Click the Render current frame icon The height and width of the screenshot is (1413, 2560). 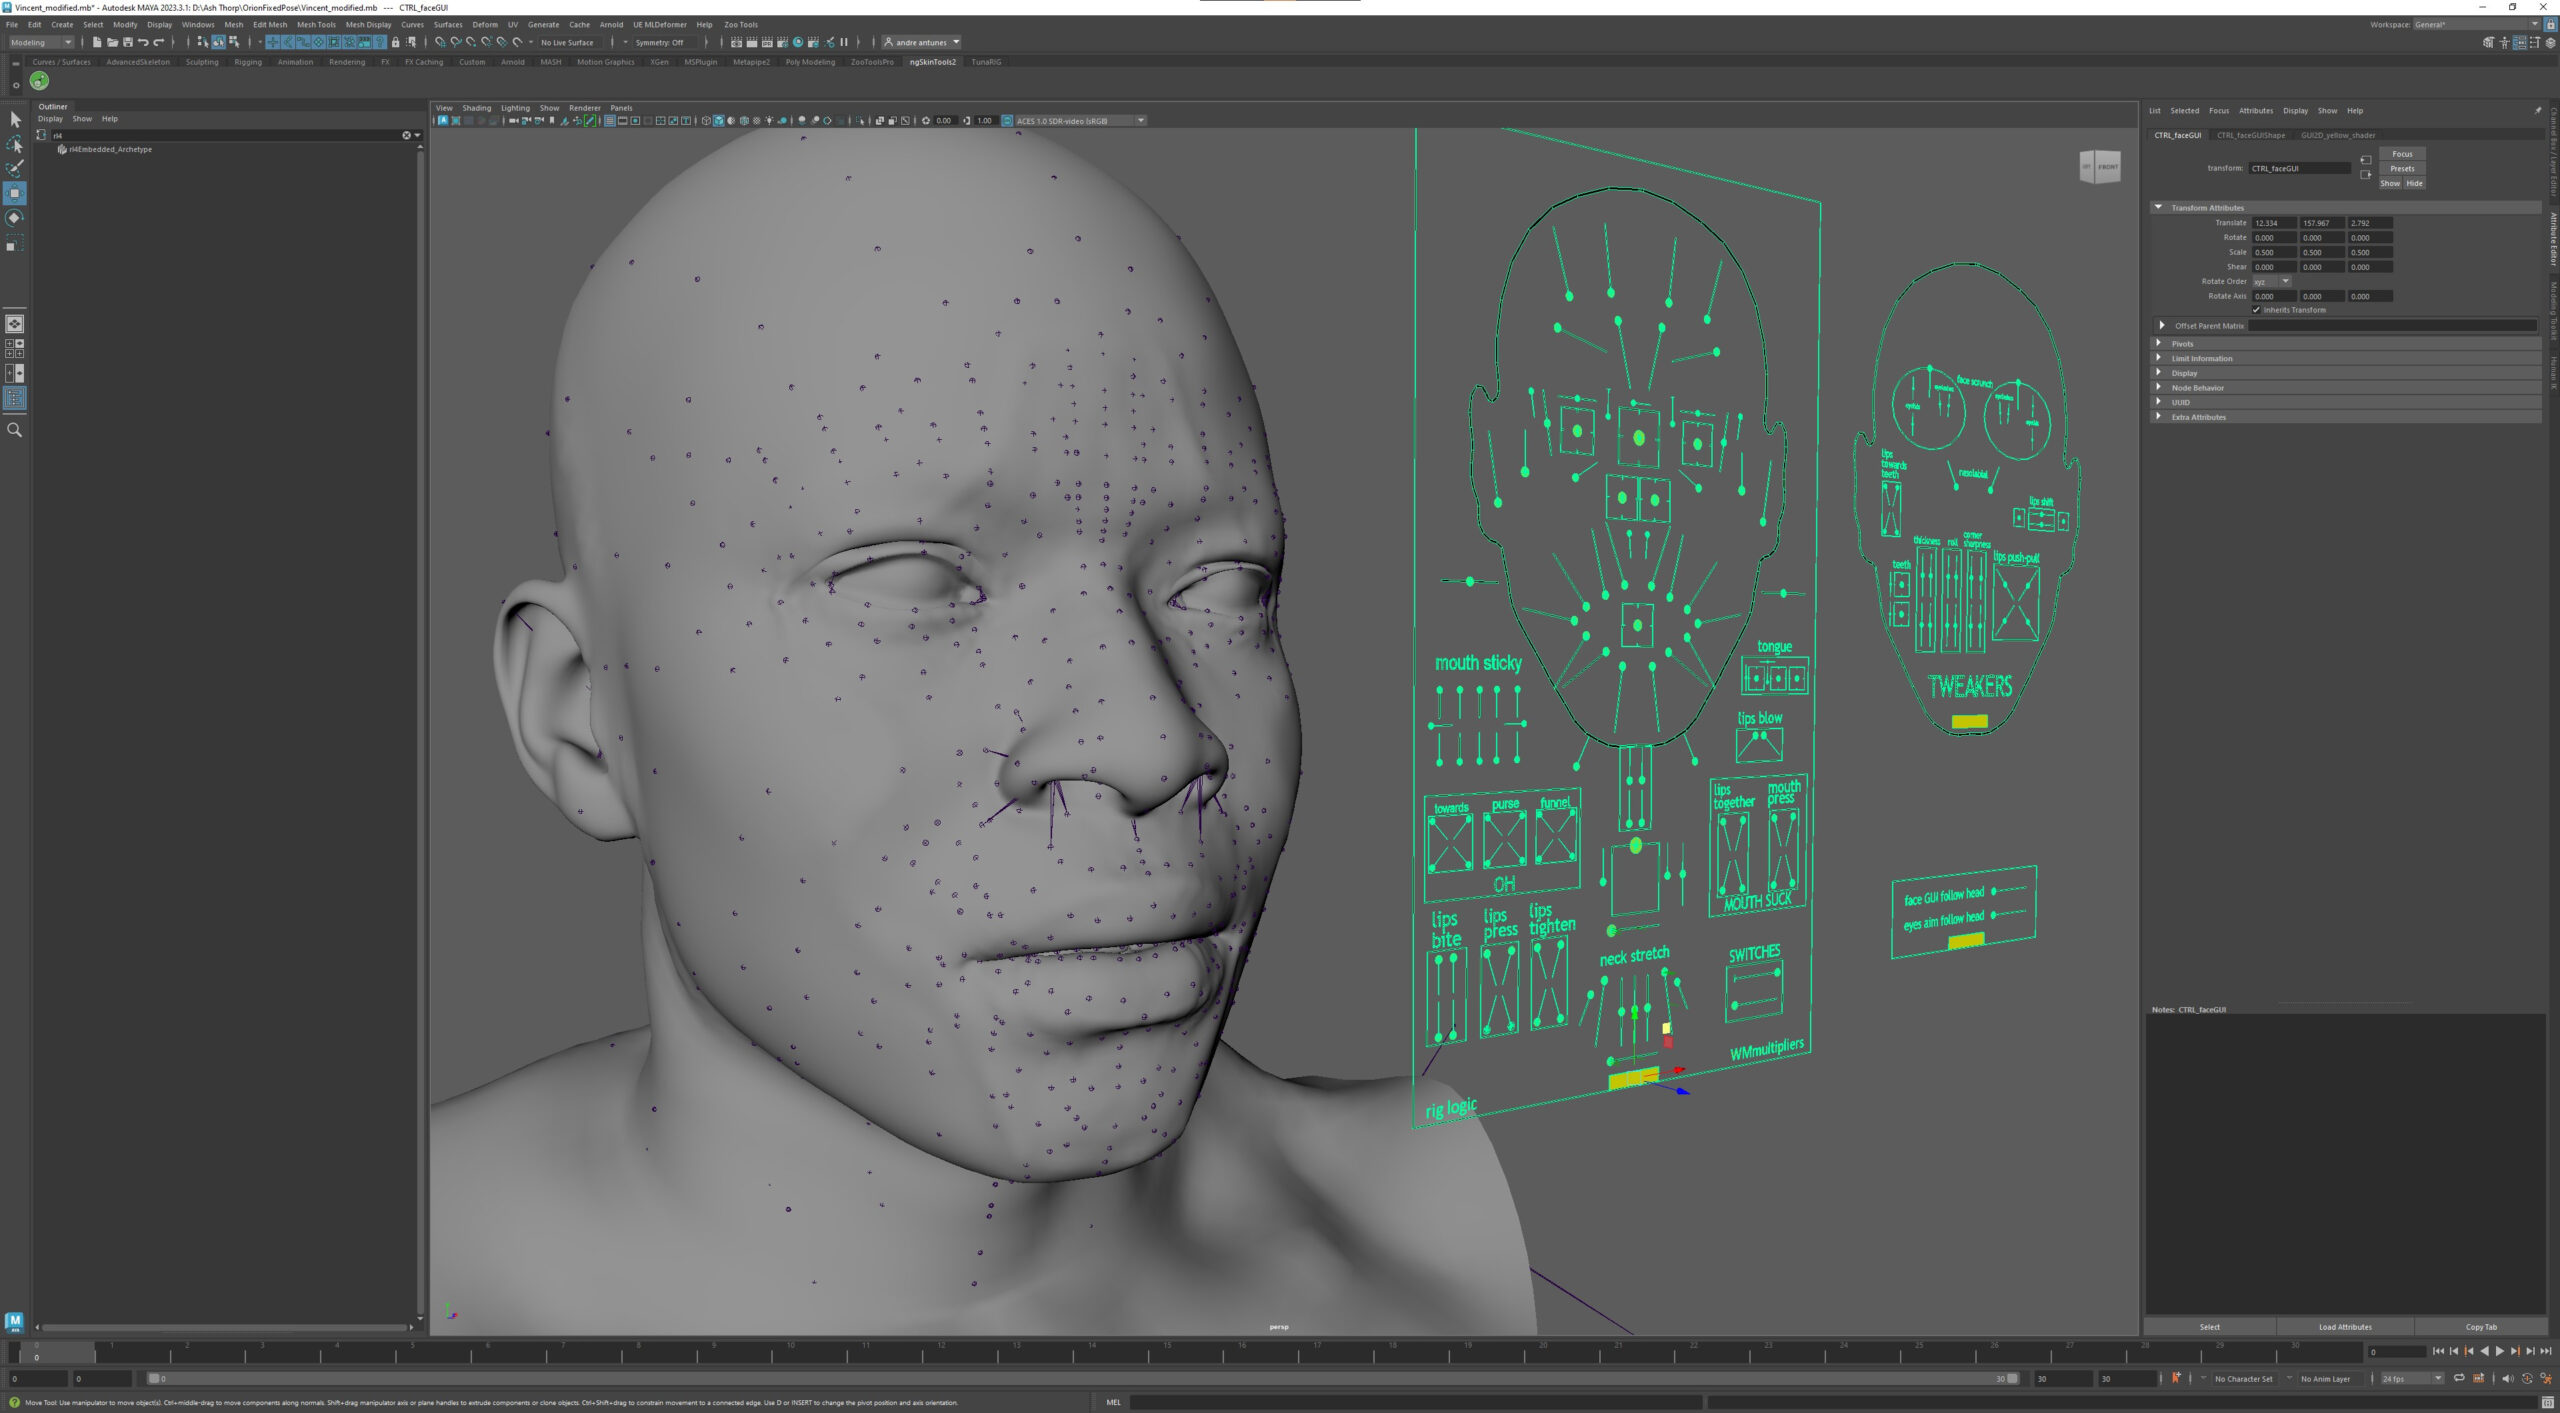click(x=751, y=42)
